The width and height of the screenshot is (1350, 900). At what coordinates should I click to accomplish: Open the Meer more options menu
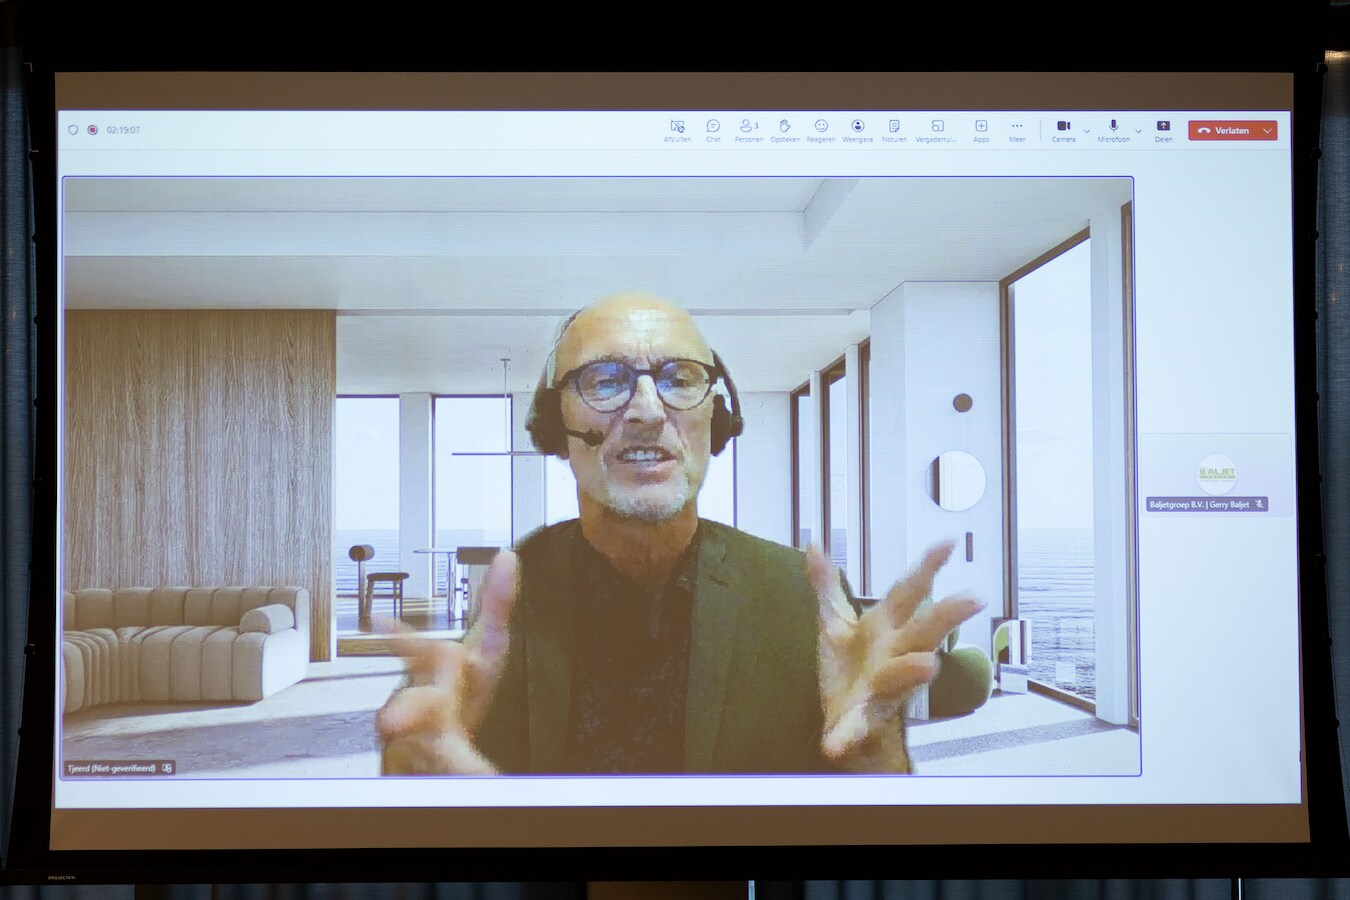pos(1017,128)
